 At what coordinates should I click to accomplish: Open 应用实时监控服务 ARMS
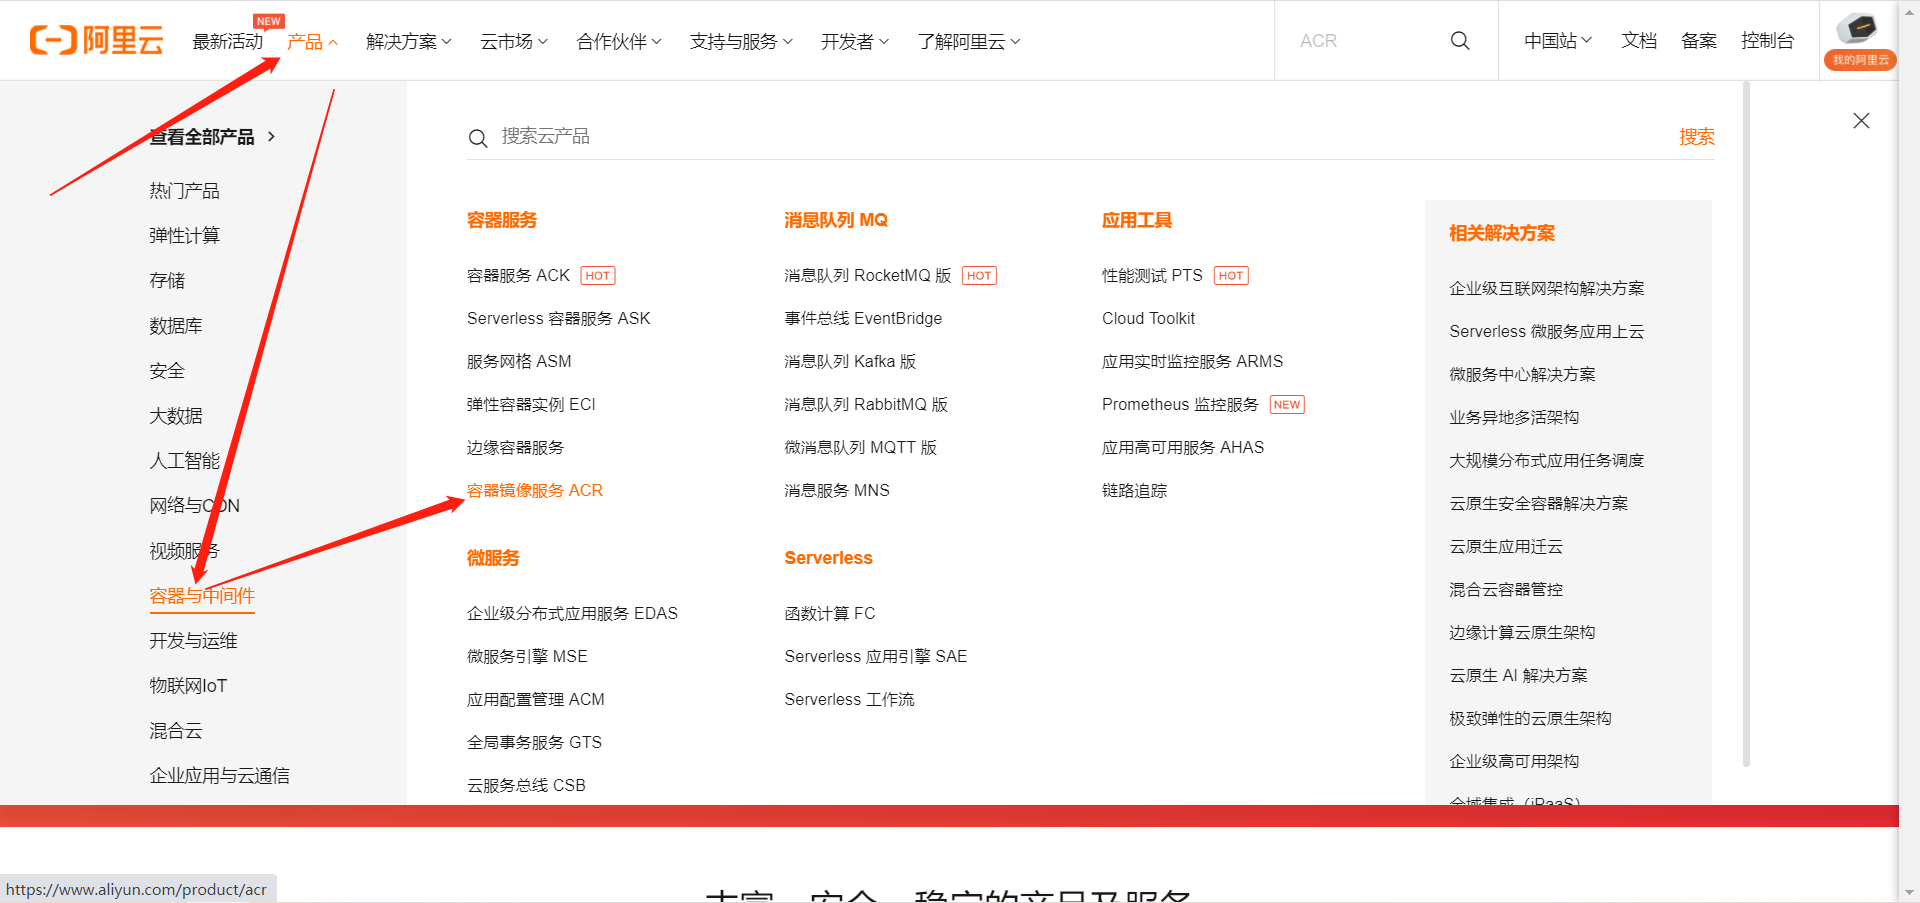click(x=1192, y=362)
